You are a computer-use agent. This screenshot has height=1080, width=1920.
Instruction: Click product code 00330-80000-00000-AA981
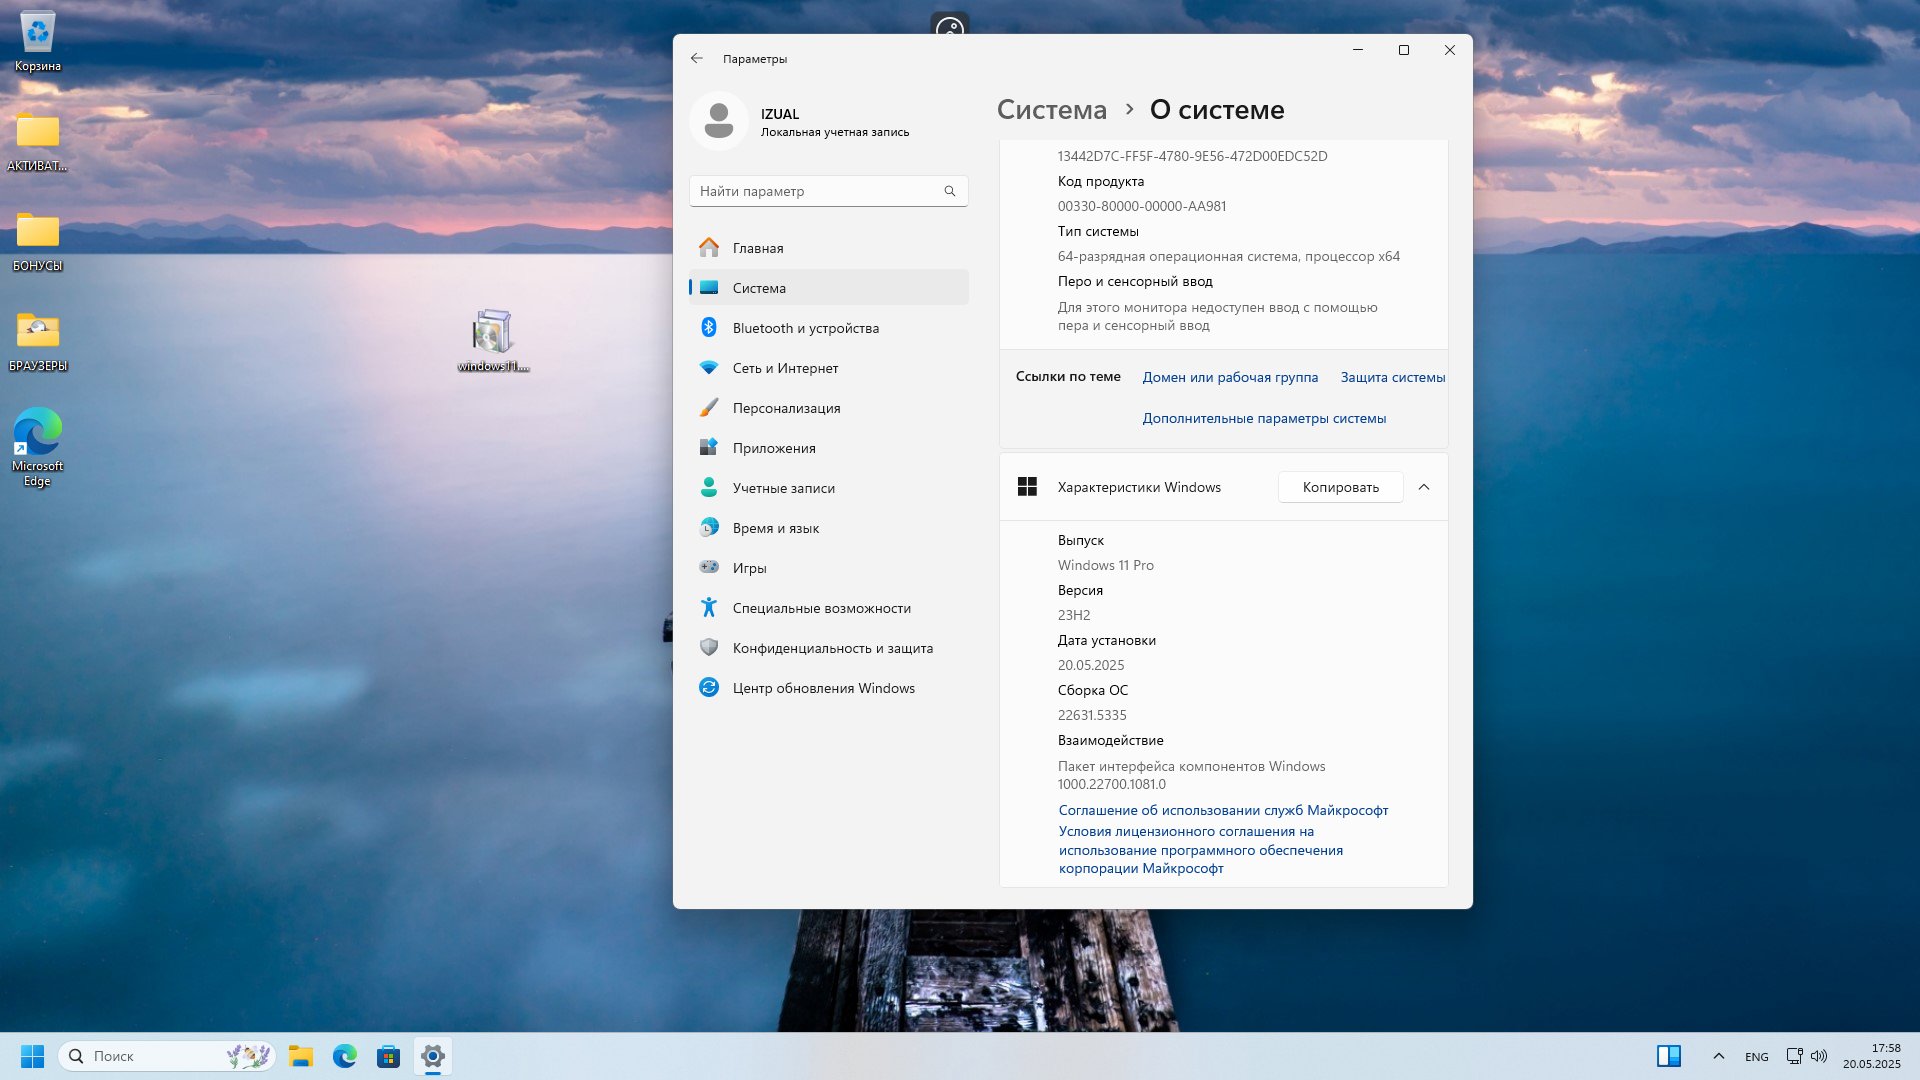(x=1142, y=206)
